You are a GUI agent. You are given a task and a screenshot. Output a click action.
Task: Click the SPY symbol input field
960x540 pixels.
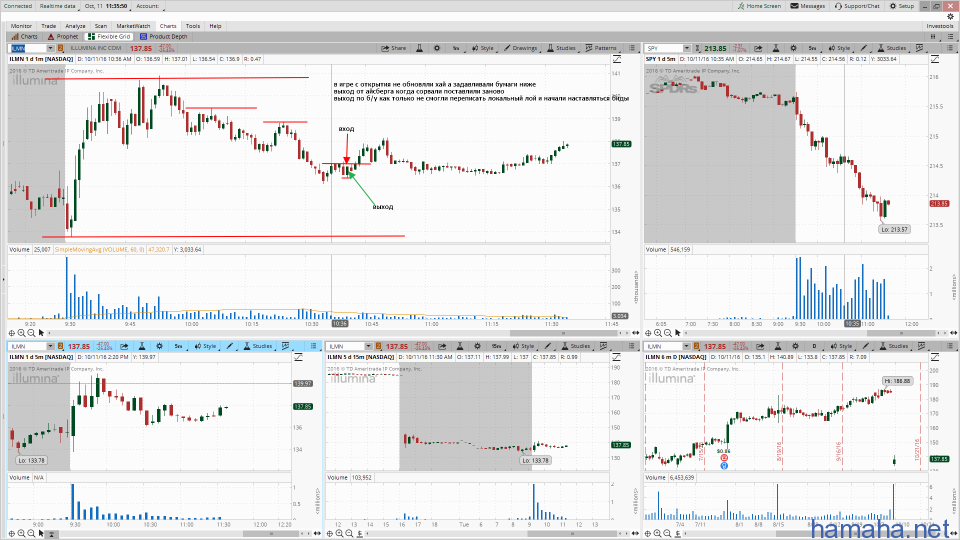pyautogui.click(x=664, y=48)
